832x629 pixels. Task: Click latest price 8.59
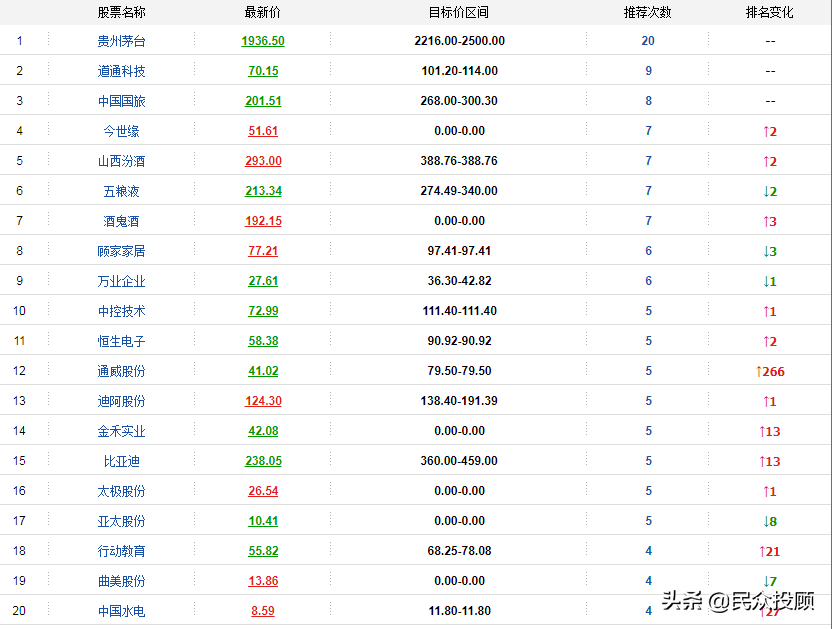pos(263,610)
